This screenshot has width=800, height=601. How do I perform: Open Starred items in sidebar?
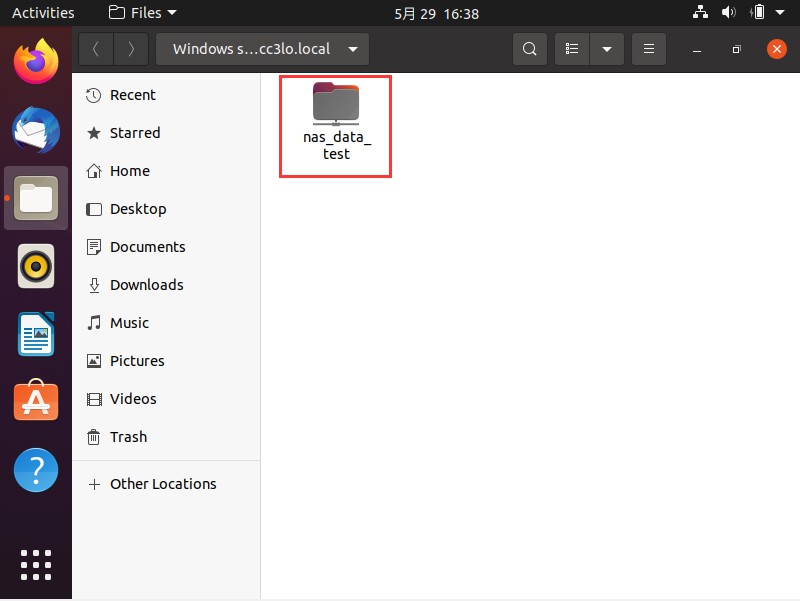[134, 133]
